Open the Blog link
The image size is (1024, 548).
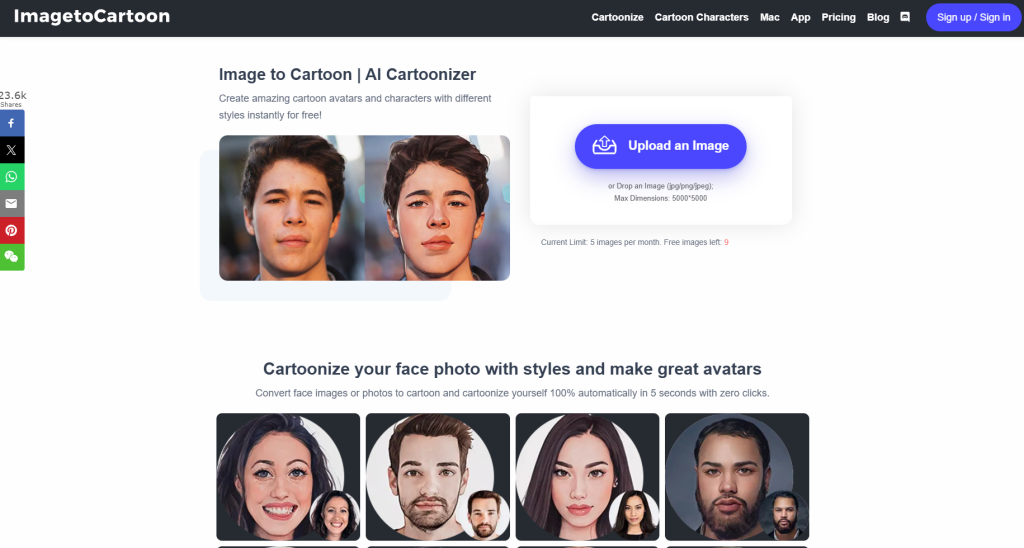pos(878,18)
